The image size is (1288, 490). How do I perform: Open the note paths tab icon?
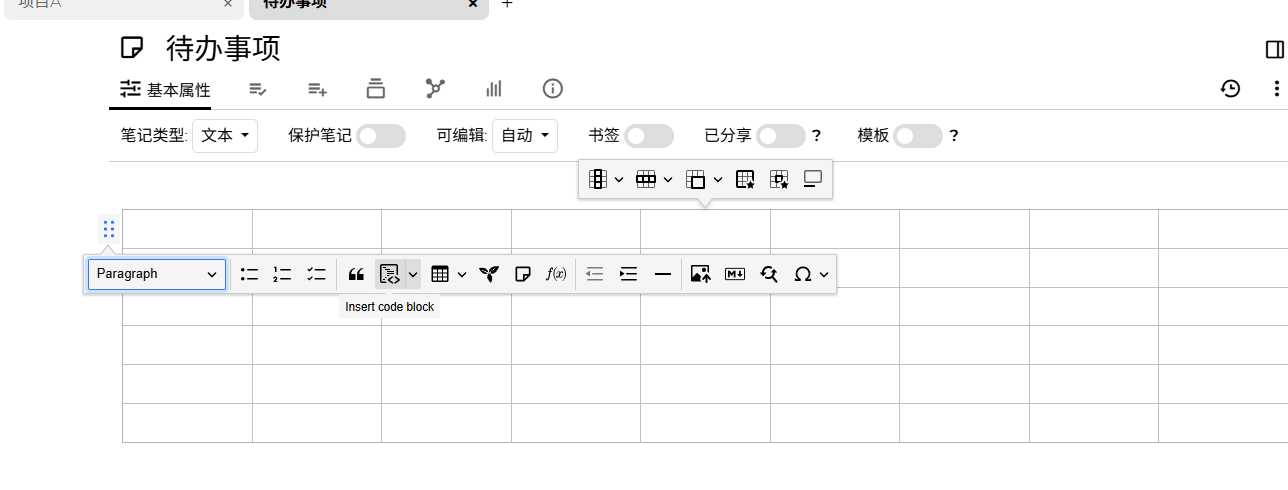coord(376,89)
